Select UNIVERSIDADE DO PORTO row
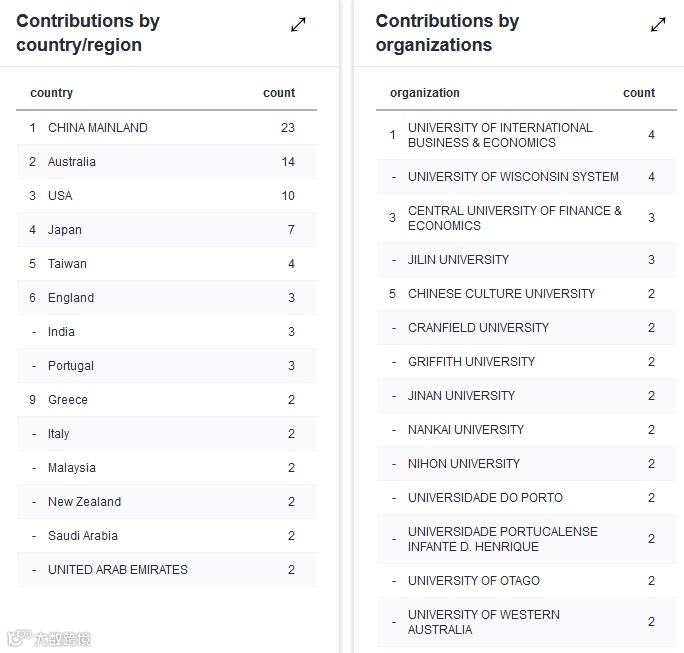The height and width of the screenshot is (653, 684). [485, 498]
